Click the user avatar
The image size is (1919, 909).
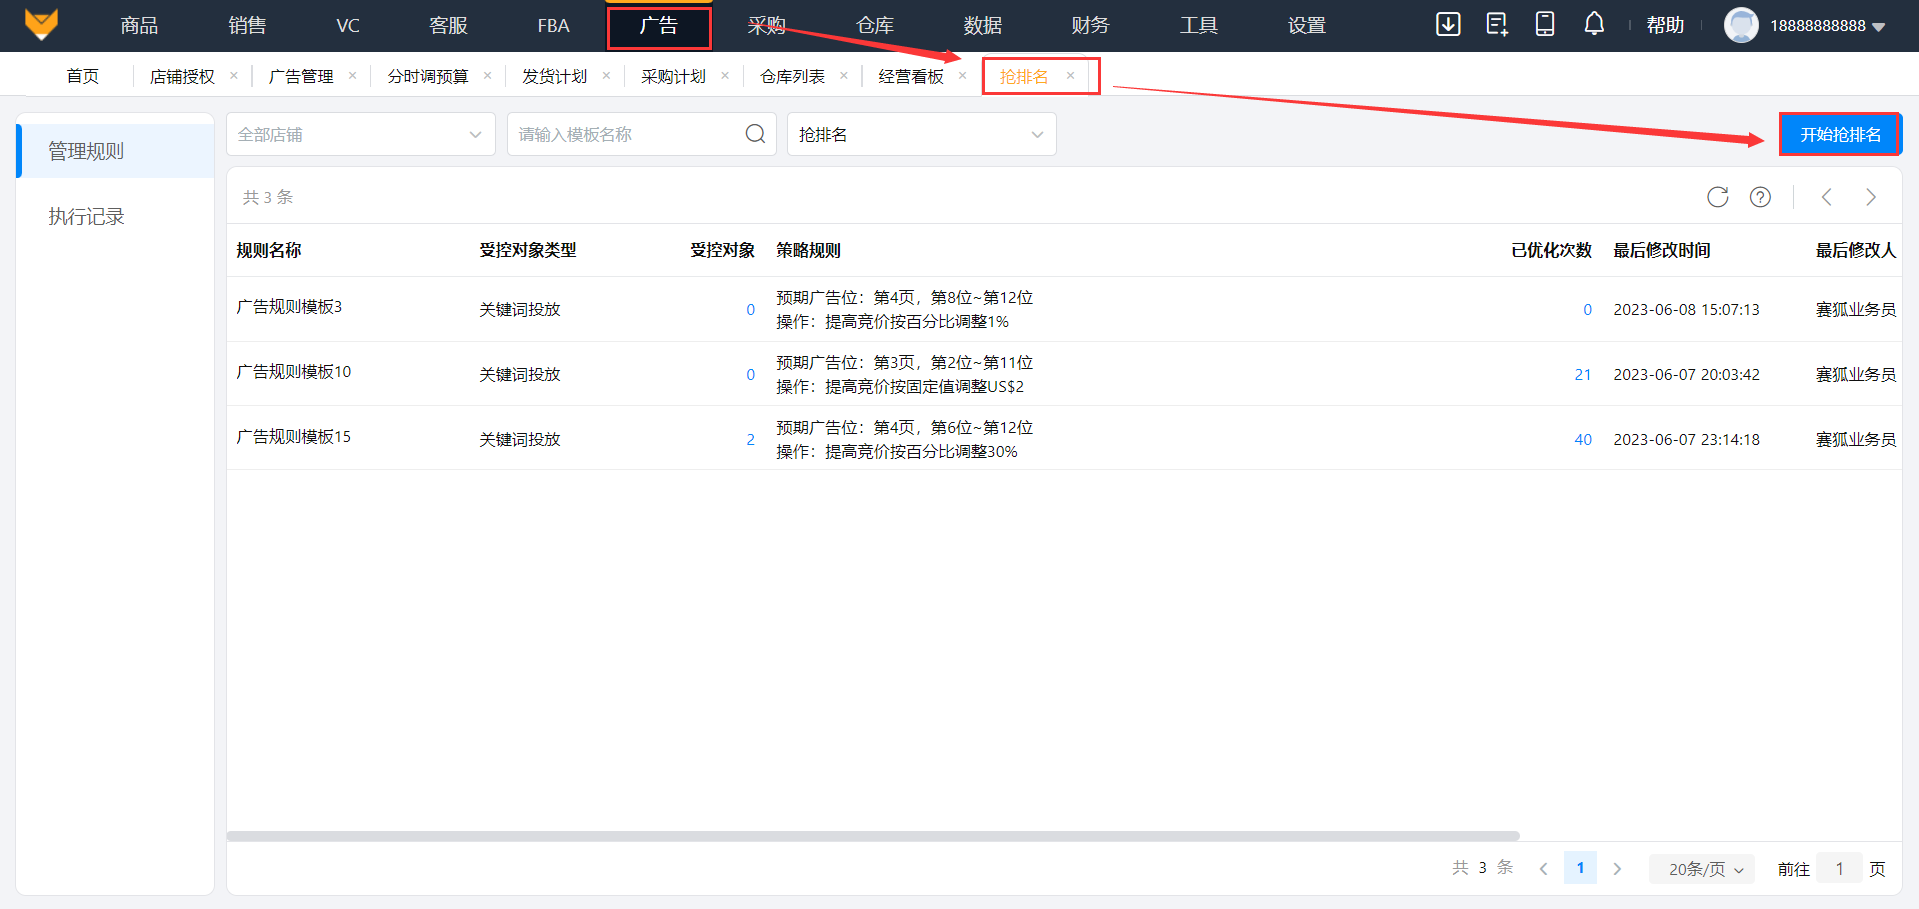(1741, 25)
